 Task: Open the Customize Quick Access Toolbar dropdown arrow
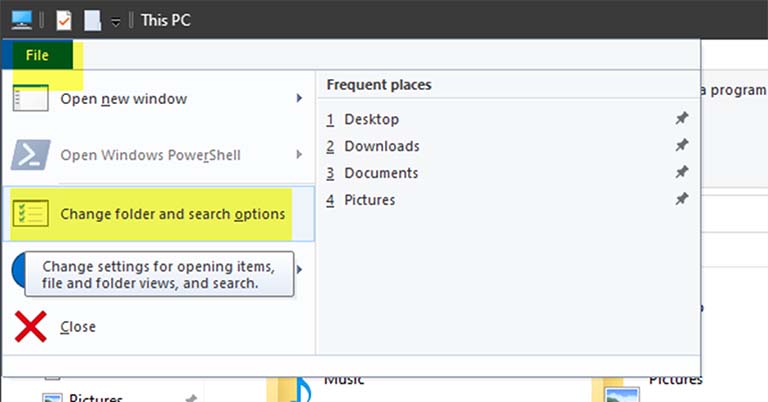tap(116, 21)
